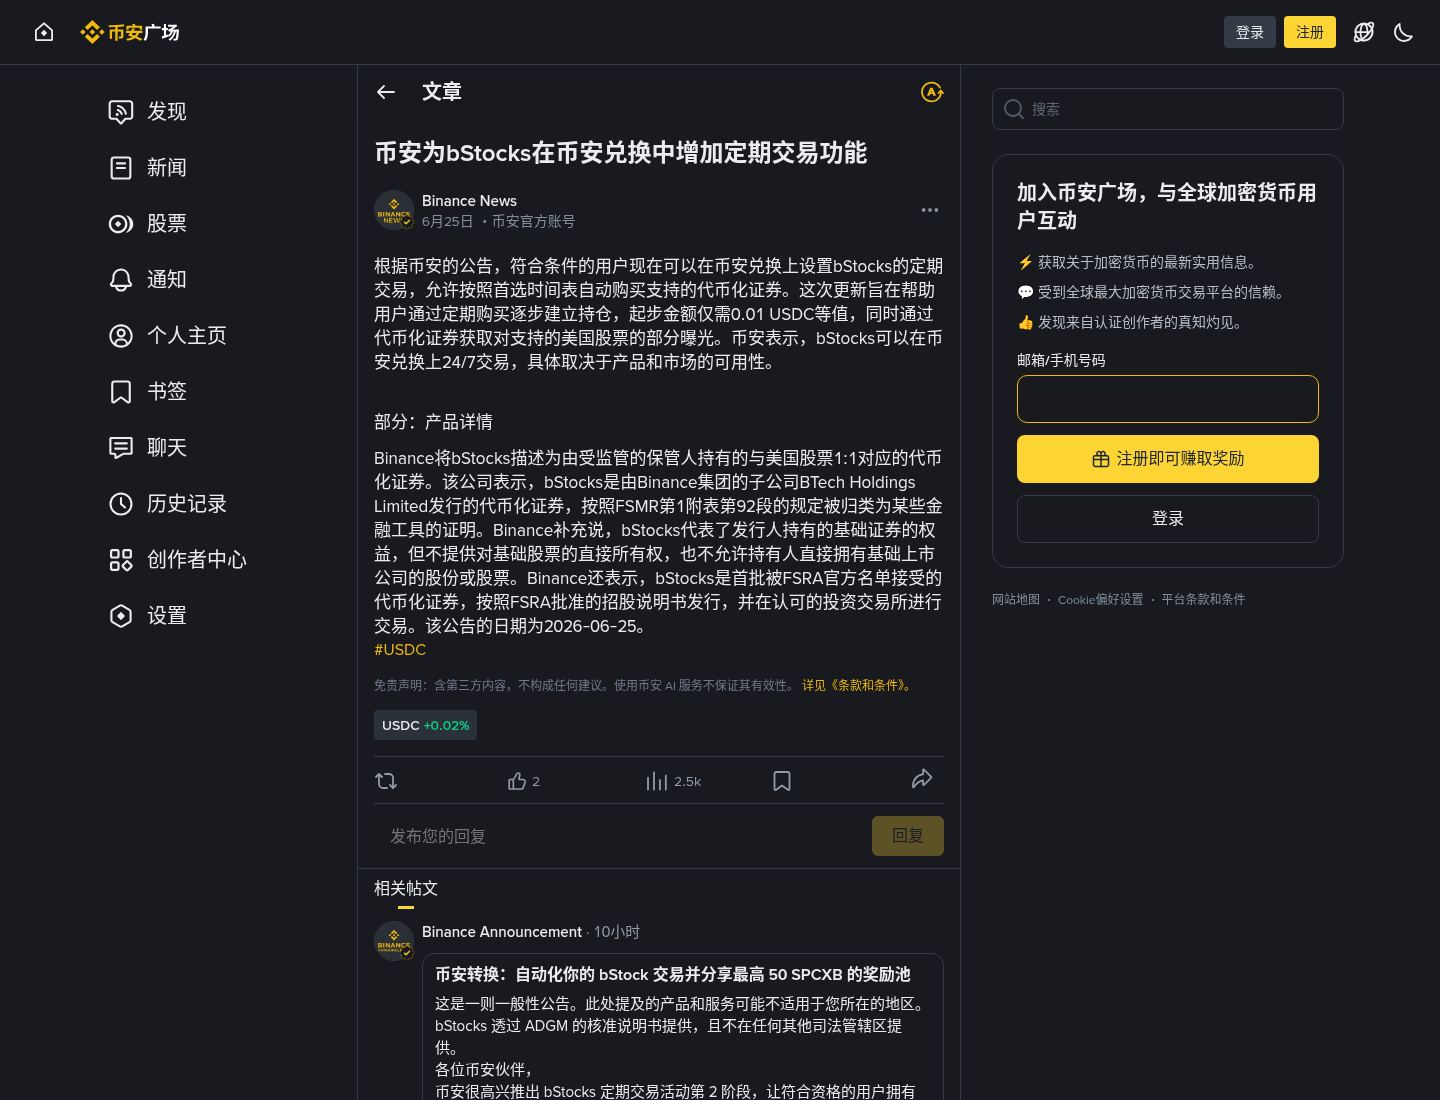
Task: Open 创作者中心 in the sidebar
Action: coord(178,559)
